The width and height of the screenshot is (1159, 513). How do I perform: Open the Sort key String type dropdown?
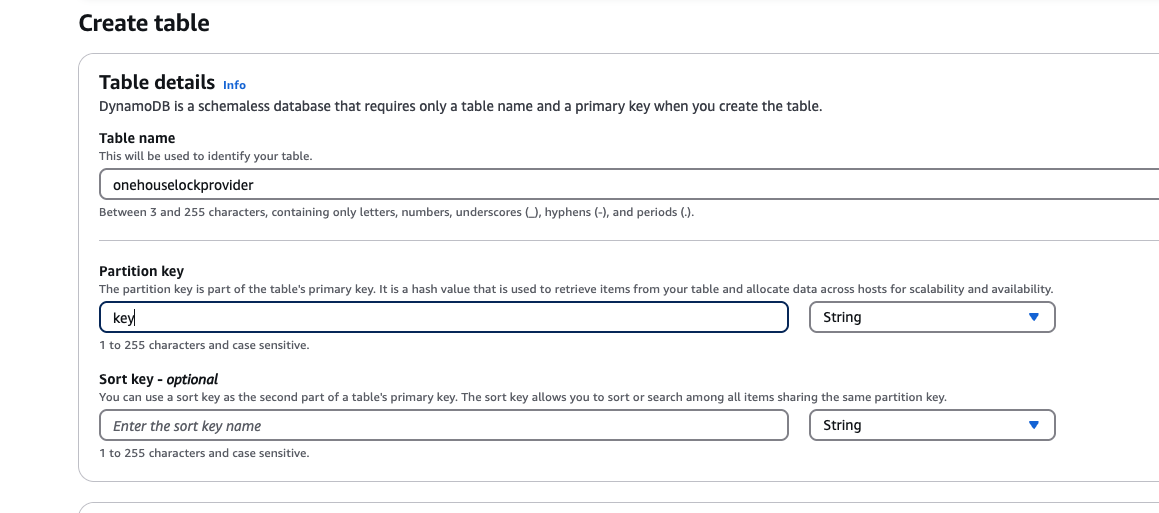coord(932,425)
